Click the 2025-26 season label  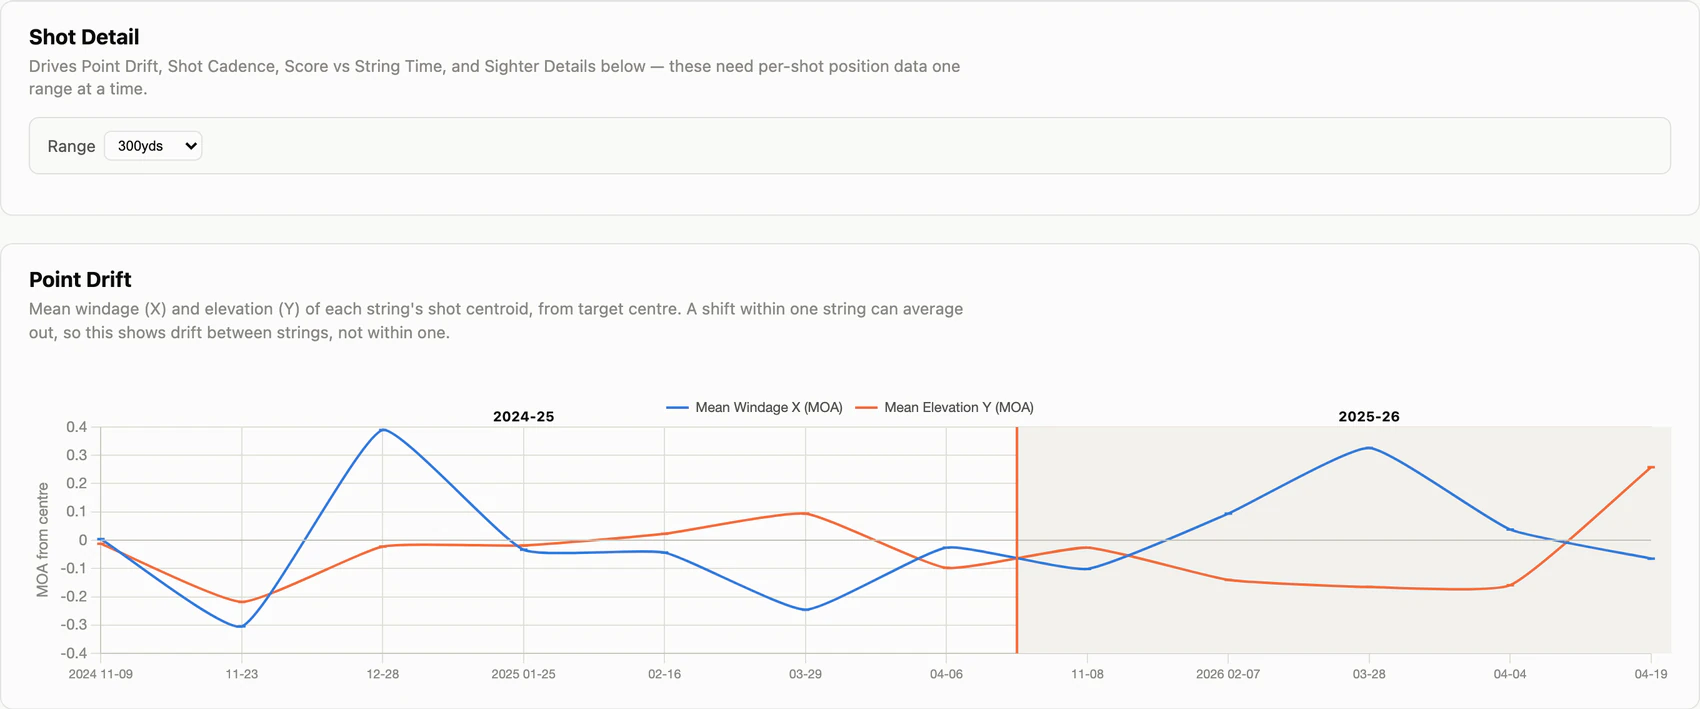1369,417
